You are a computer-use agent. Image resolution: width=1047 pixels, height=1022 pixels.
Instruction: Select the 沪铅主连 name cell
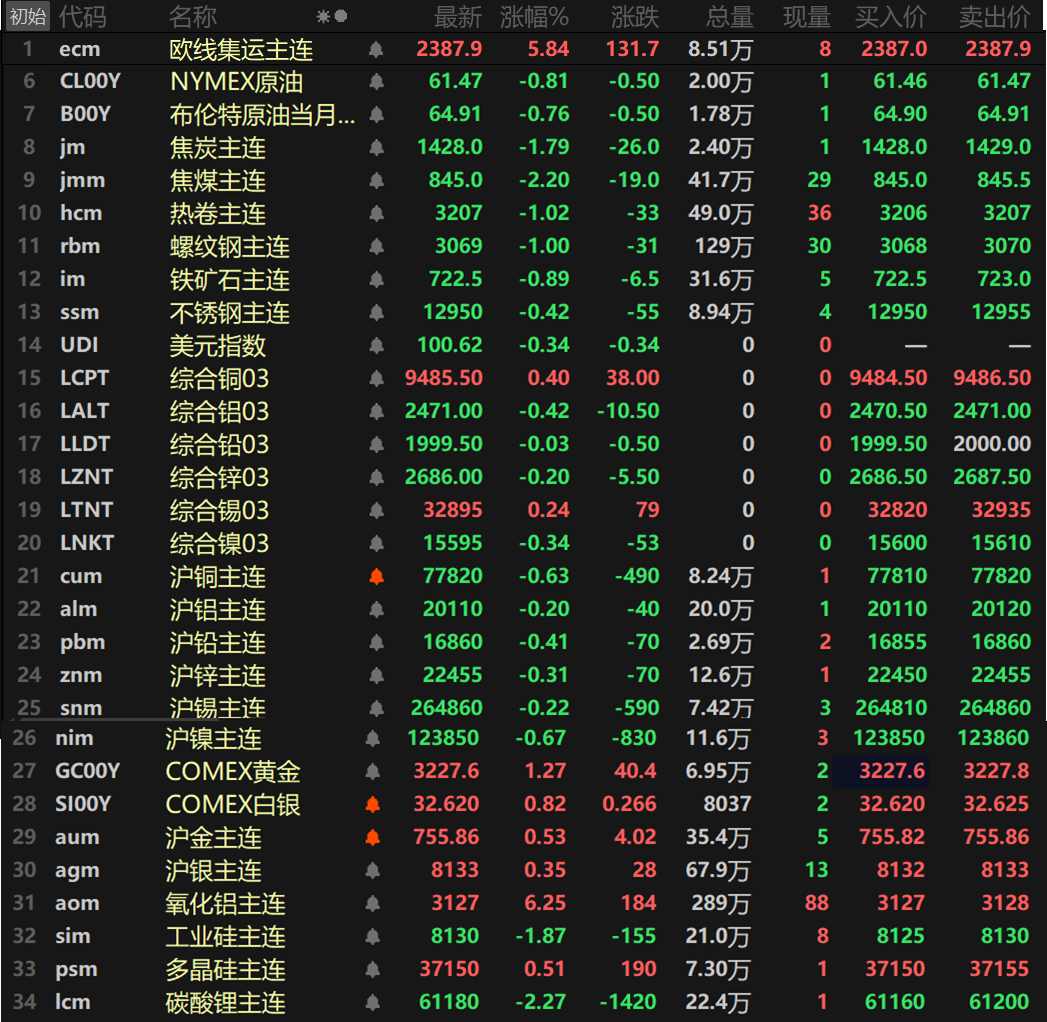(x=218, y=642)
